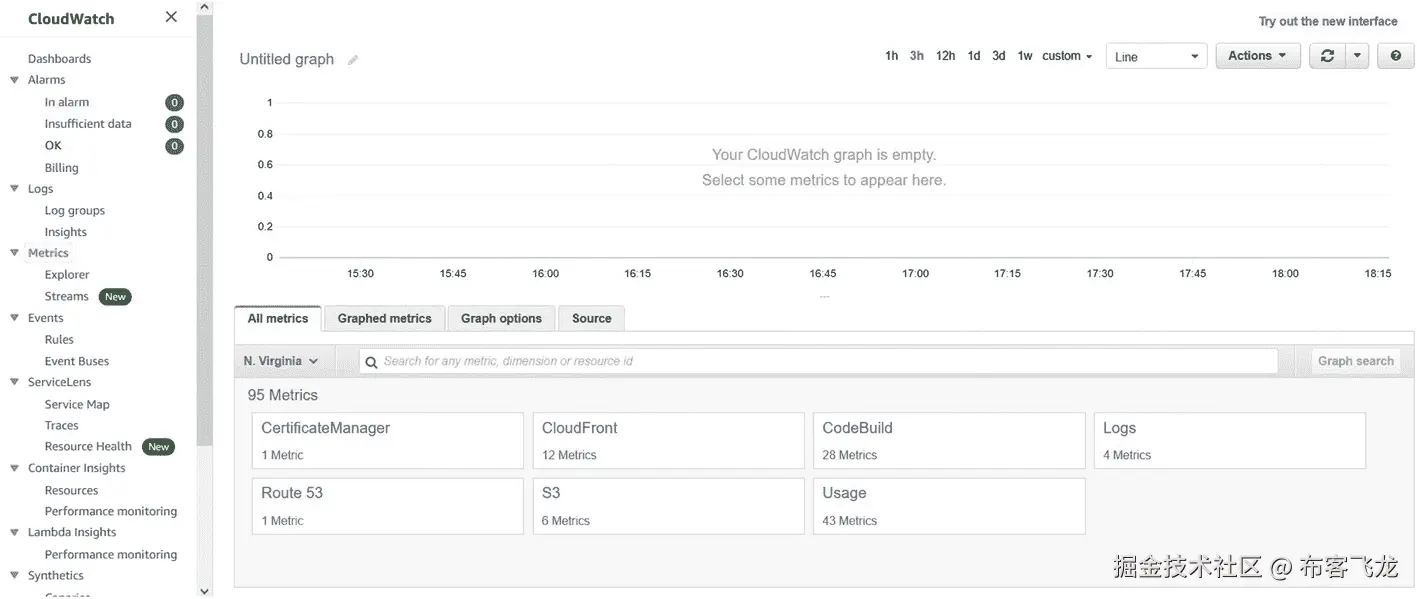Open the Line graph type dropdown
The height and width of the screenshot is (599, 1417).
tap(1156, 57)
